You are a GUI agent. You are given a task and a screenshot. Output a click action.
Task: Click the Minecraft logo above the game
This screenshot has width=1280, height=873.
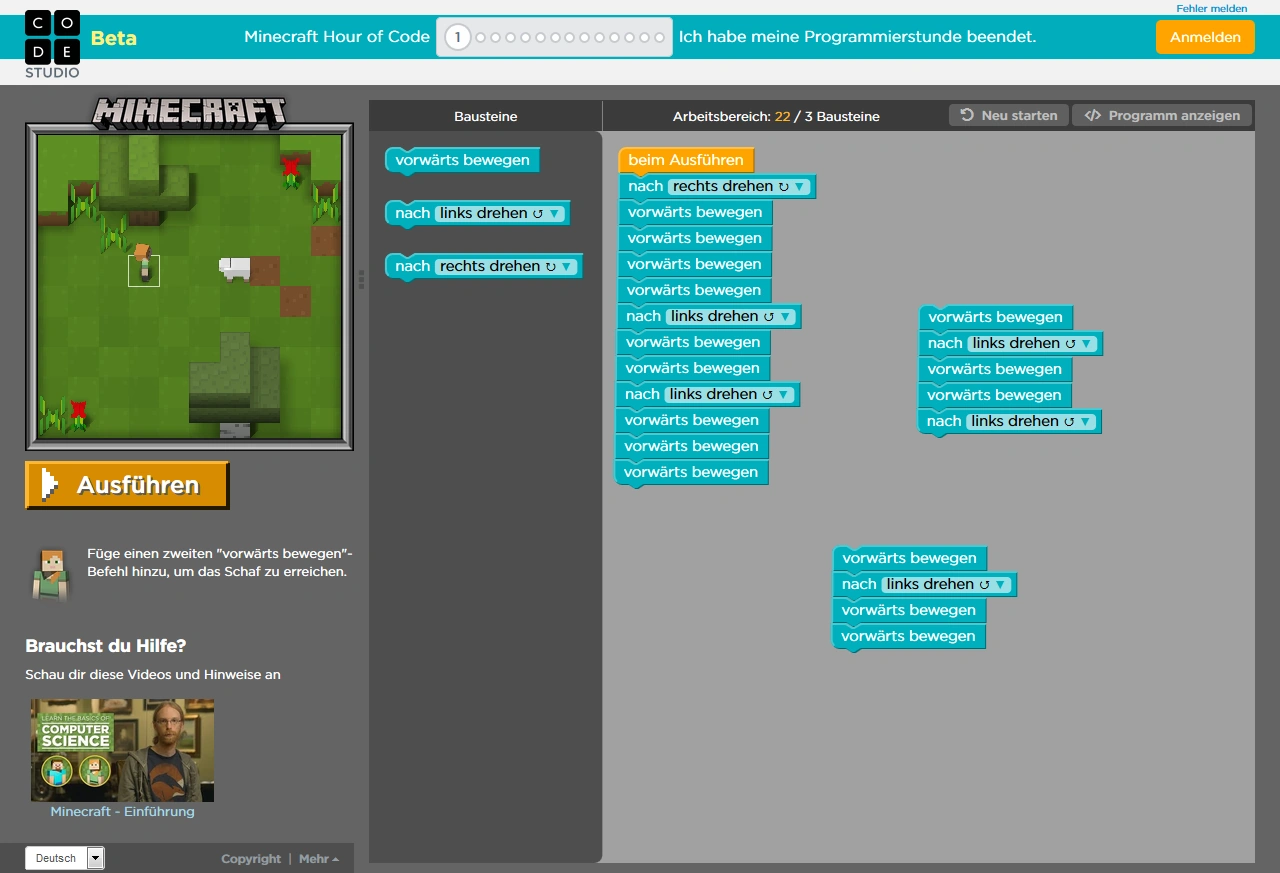pos(189,112)
